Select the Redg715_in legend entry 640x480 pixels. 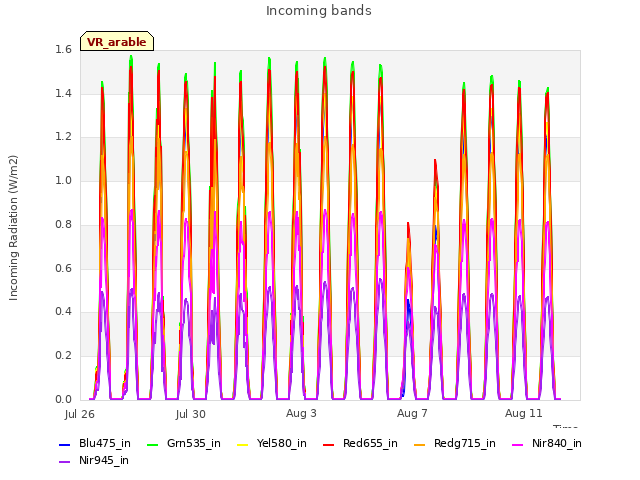pyautogui.click(x=455, y=443)
